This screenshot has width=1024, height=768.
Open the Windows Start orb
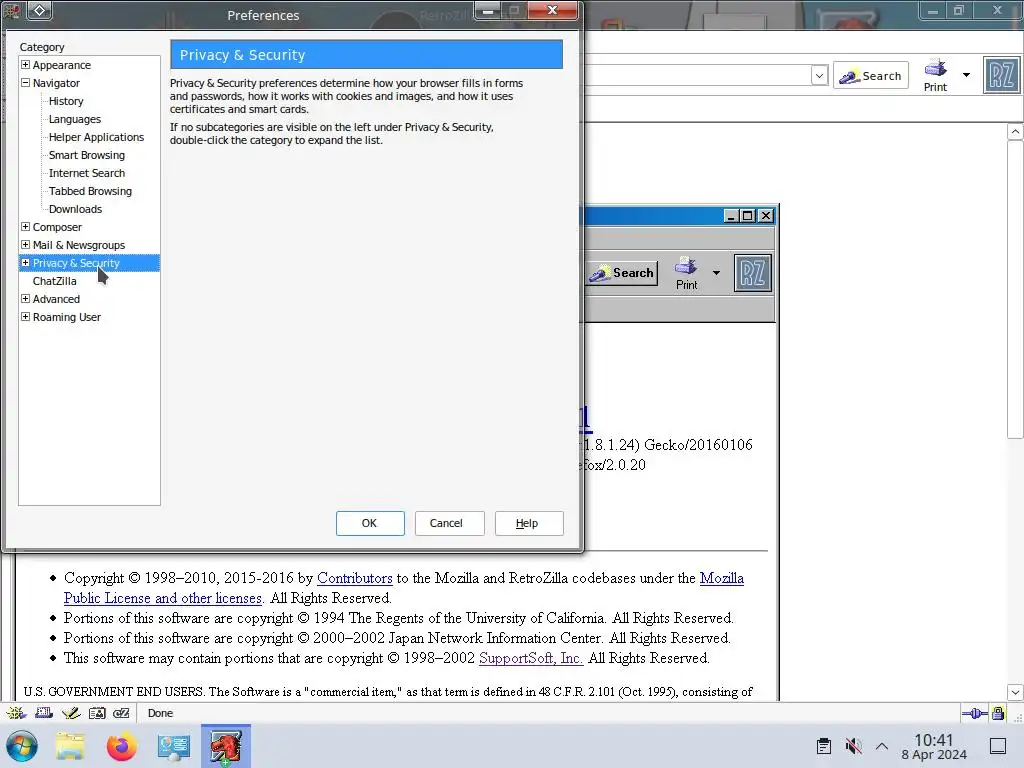point(22,746)
